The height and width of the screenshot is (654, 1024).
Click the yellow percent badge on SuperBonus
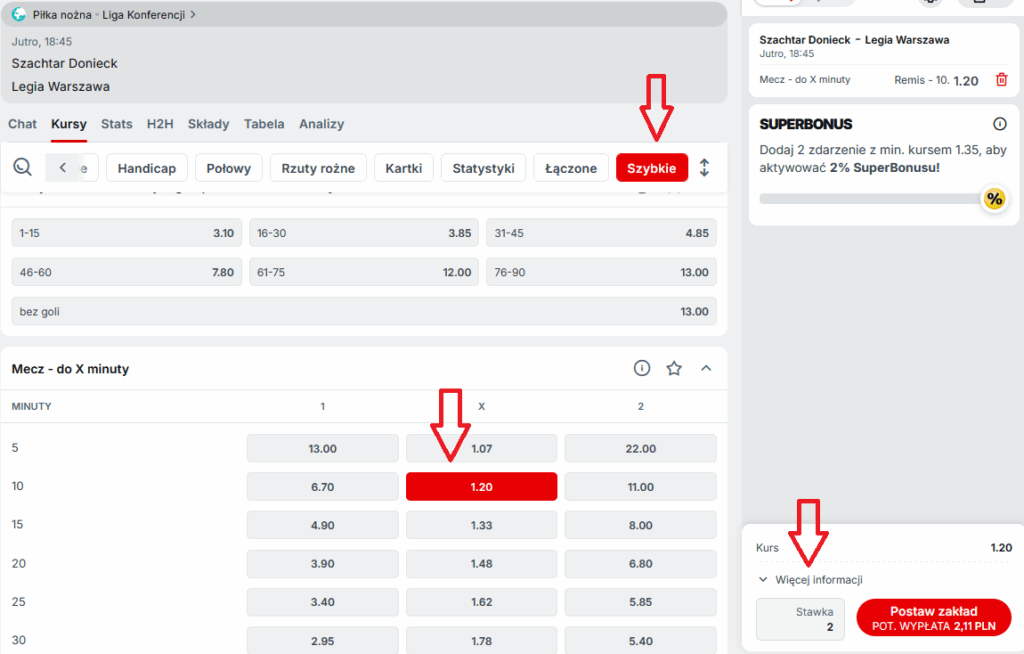click(993, 199)
